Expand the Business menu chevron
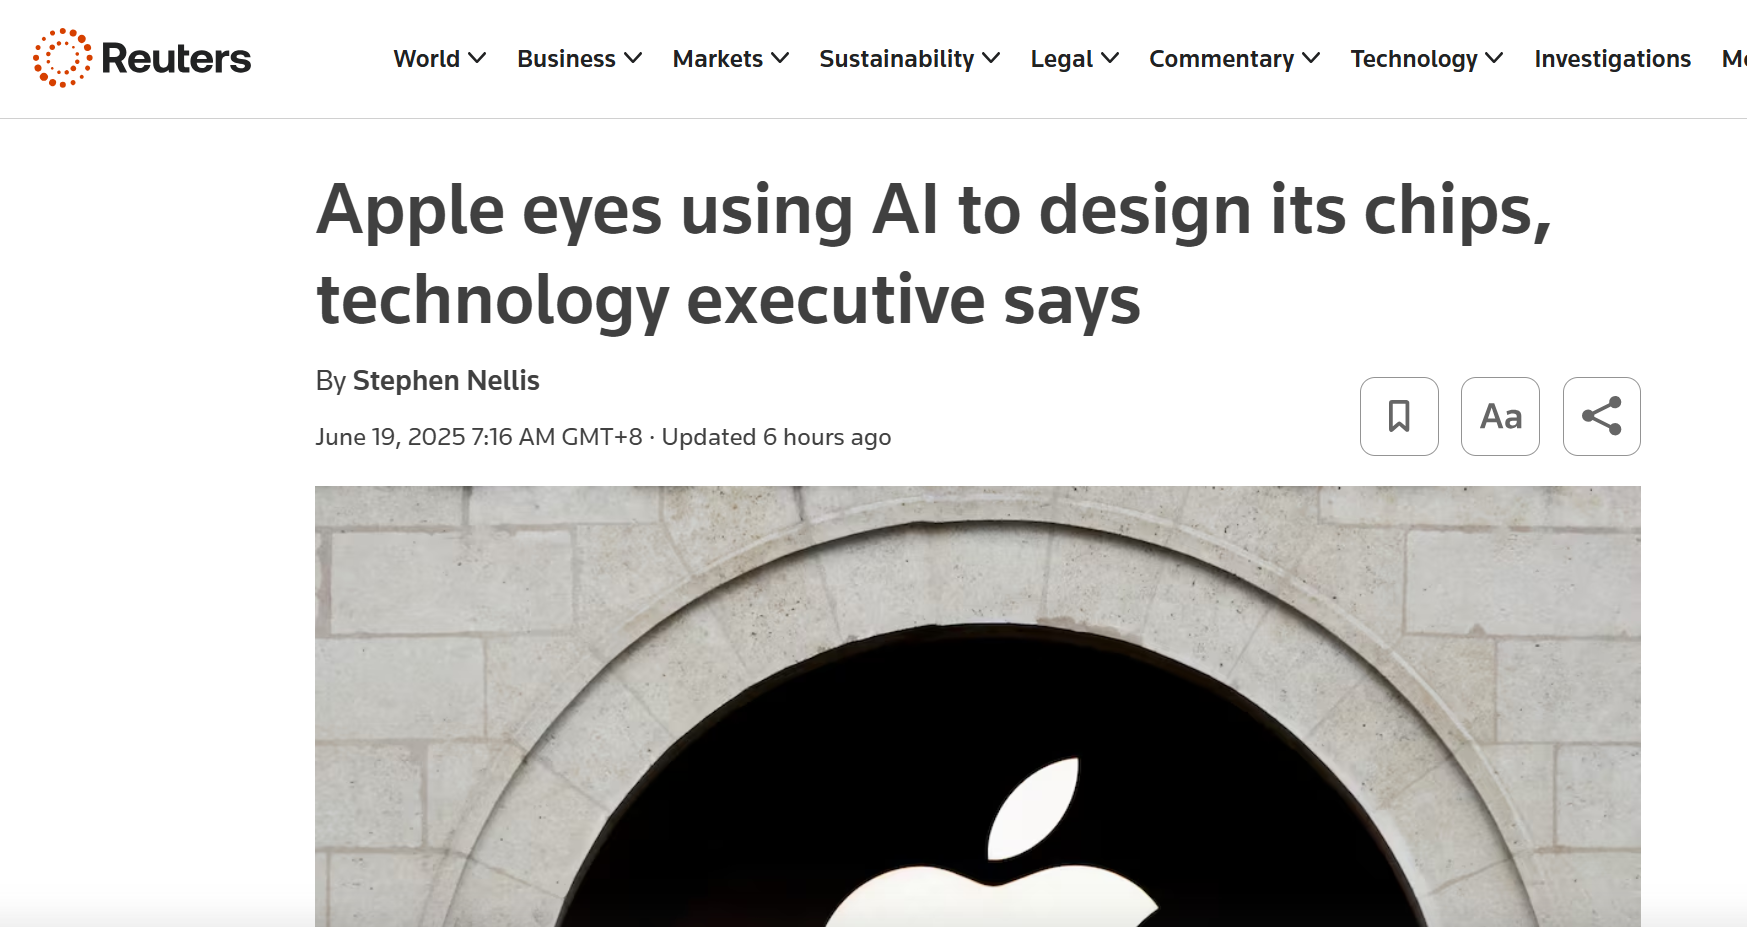 [633, 58]
